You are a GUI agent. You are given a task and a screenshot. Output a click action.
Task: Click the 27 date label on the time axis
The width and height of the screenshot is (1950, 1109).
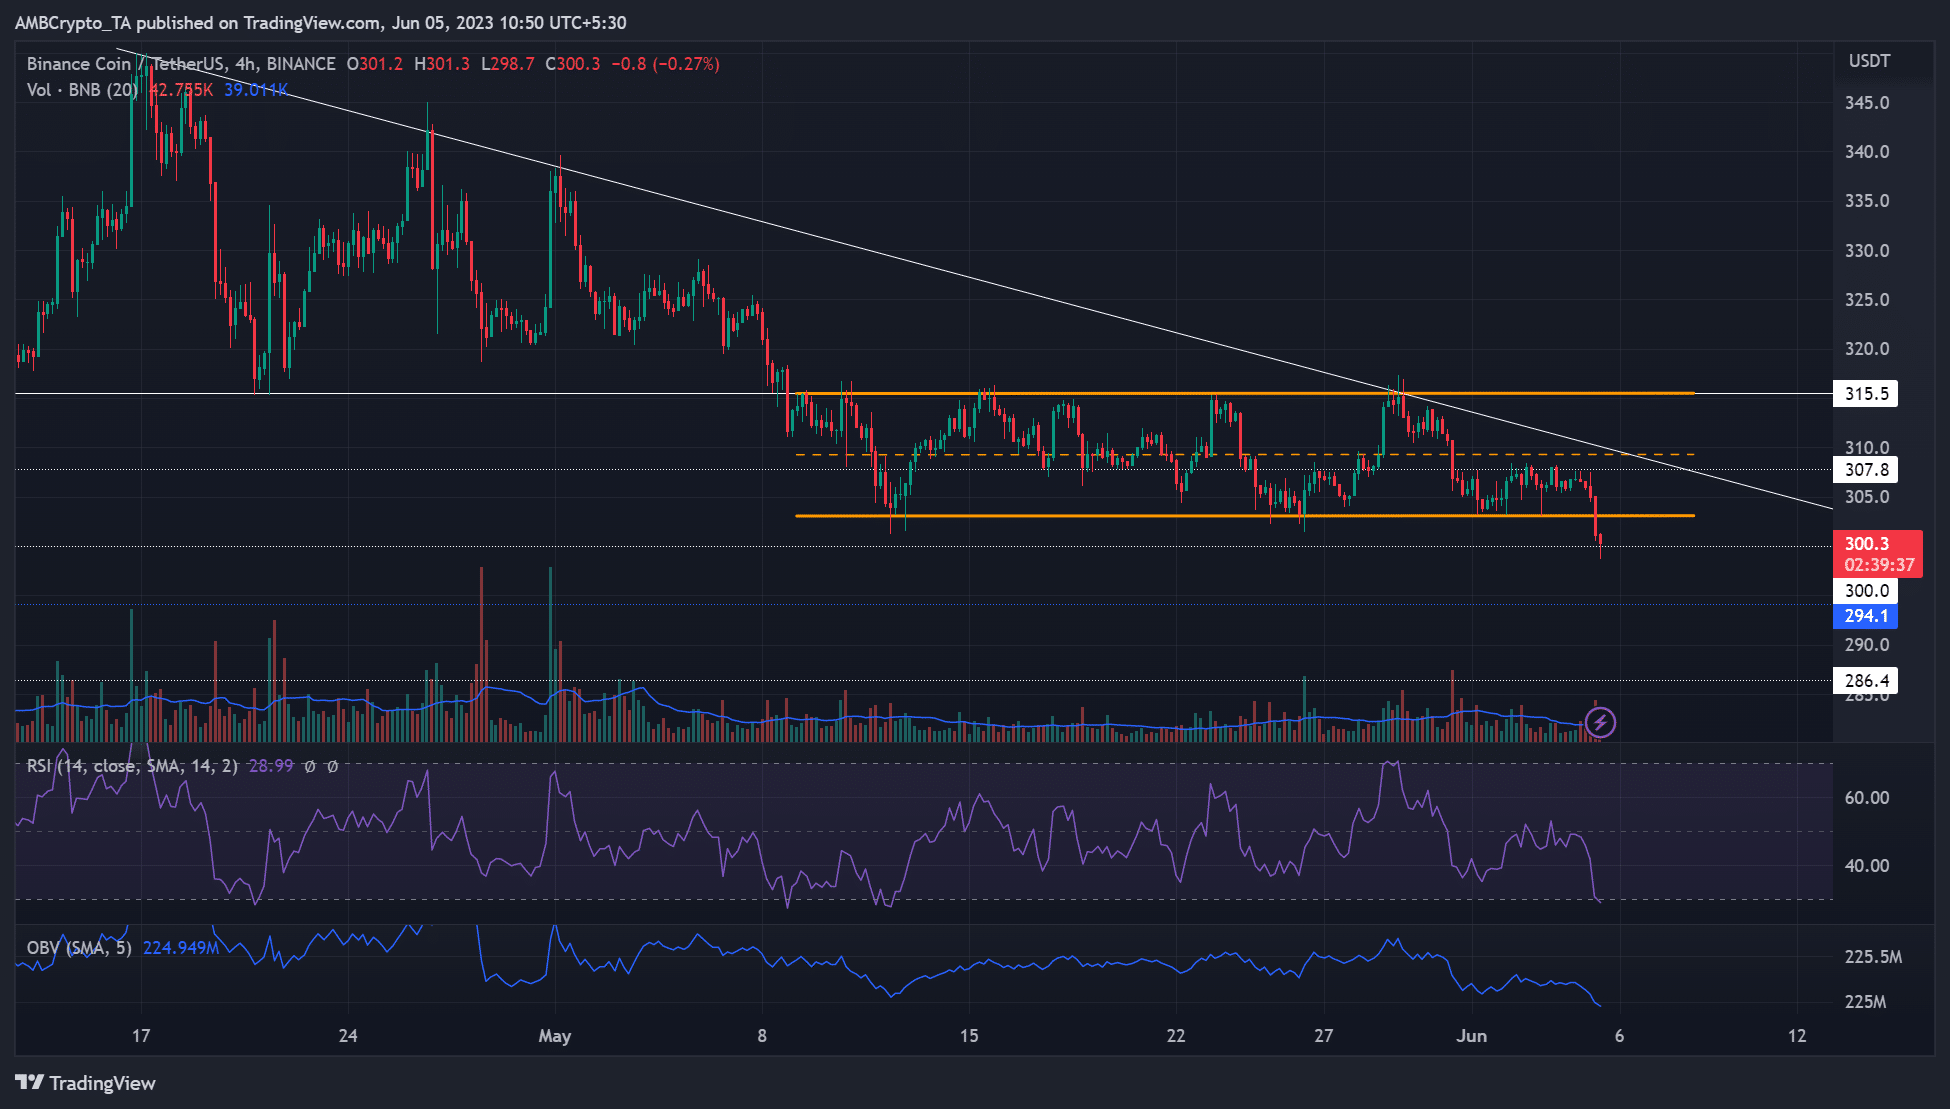[x=1324, y=1036]
